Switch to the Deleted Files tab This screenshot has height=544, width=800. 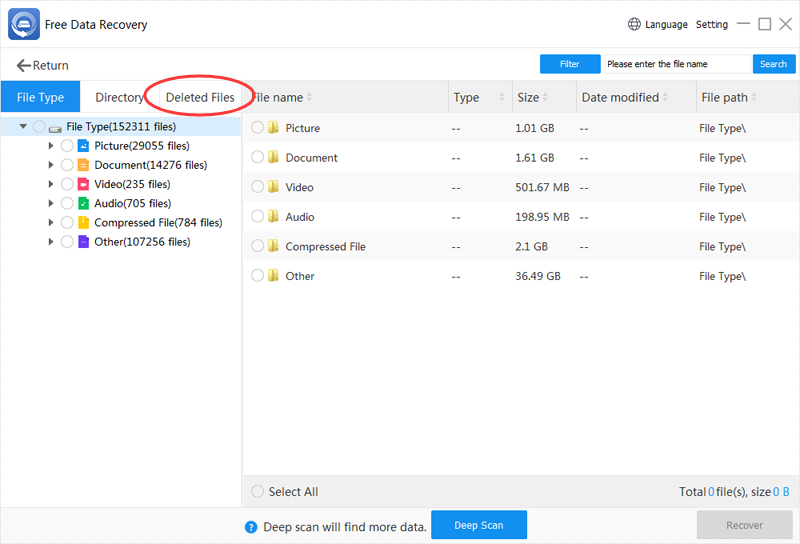click(x=200, y=98)
